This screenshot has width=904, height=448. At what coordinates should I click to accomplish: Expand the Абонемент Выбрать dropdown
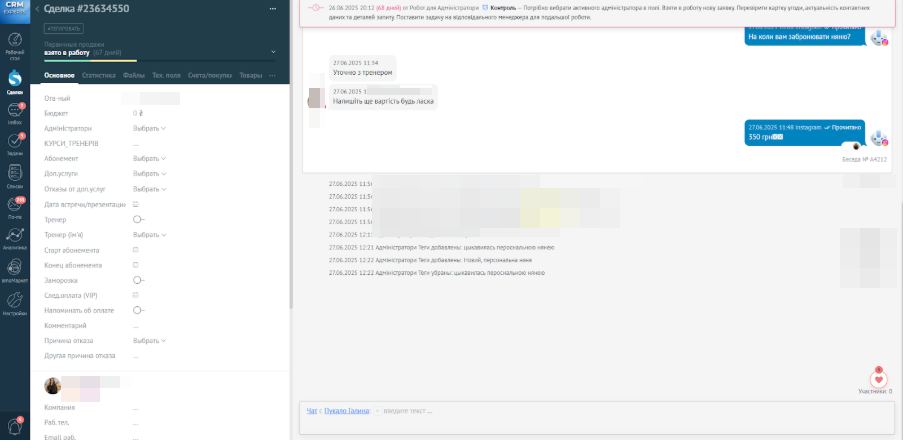[149, 159]
